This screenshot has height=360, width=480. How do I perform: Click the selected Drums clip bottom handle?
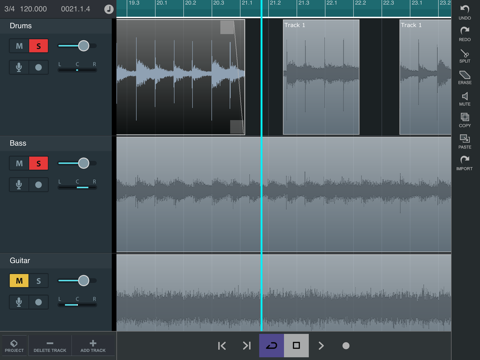(x=237, y=127)
